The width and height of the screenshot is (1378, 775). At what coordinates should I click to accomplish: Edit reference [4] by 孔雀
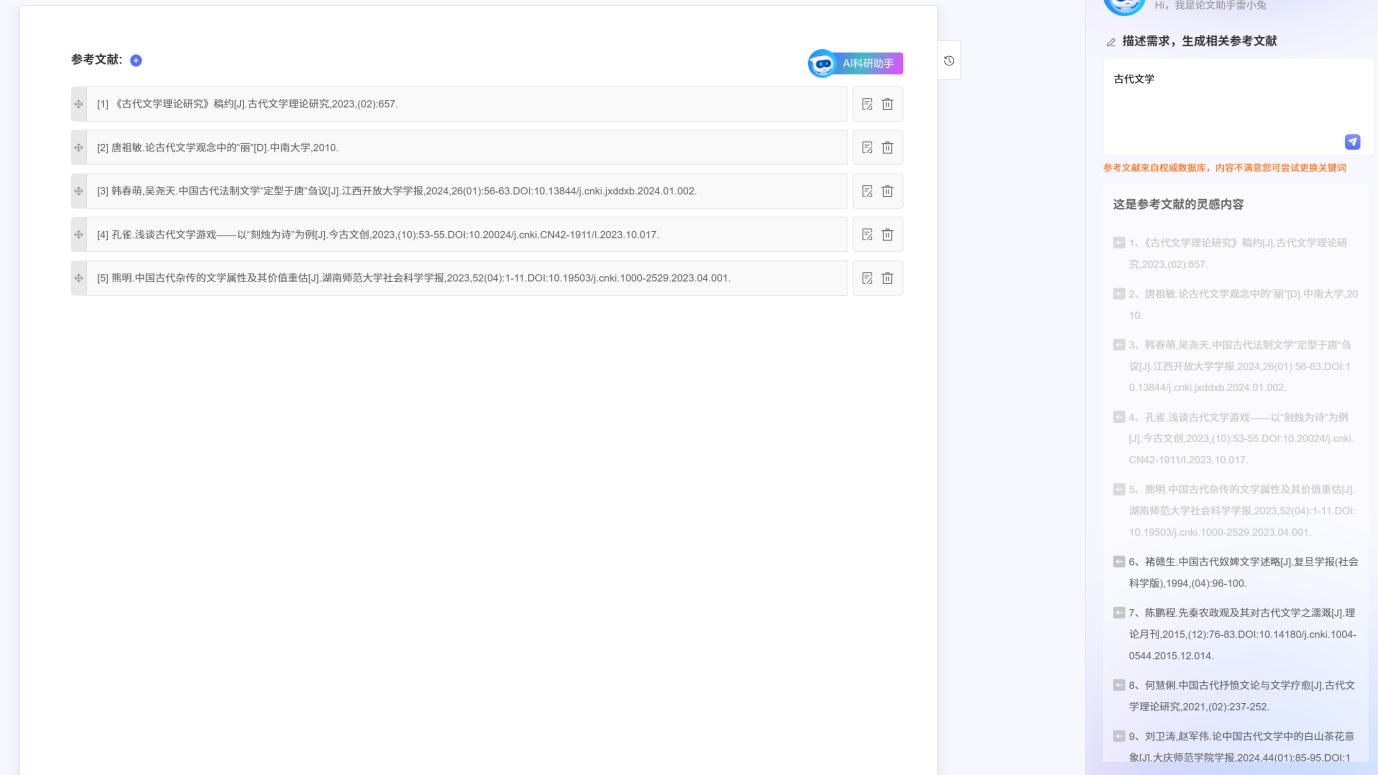click(867, 235)
